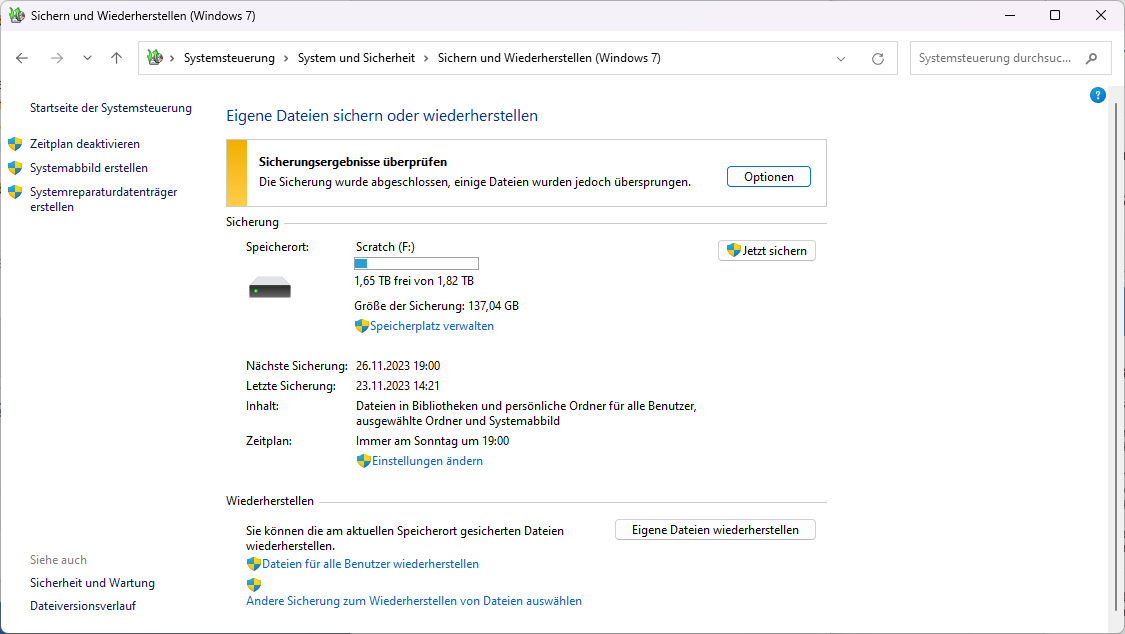The image size is (1125, 634).
Task: Open Dateiversionsverlauf
Action: click(x=83, y=605)
